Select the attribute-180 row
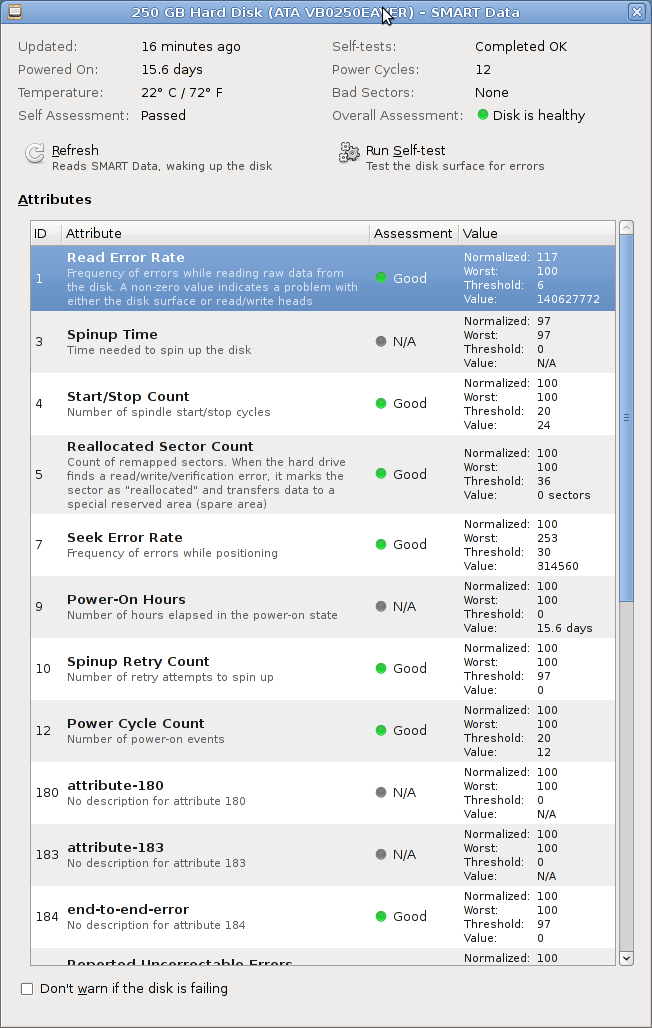 (x=323, y=793)
